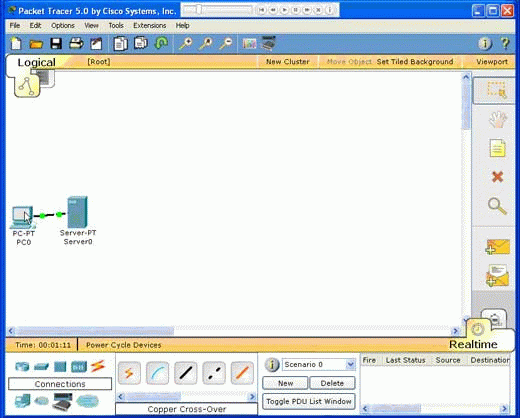Viewport: 520px width, 418px height.
Task: Add a Complex PDU open envelope
Action: pyautogui.click(x=498, y=276)
